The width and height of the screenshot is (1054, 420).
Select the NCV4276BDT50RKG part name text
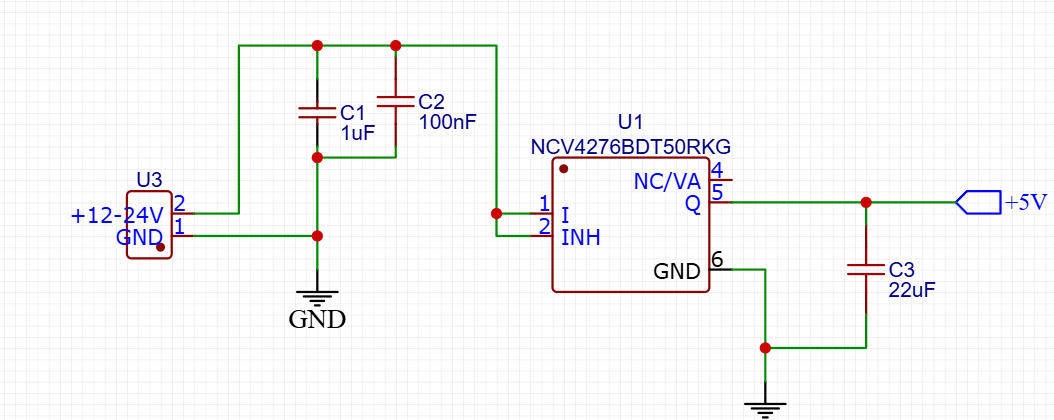(x=631, y=146)
